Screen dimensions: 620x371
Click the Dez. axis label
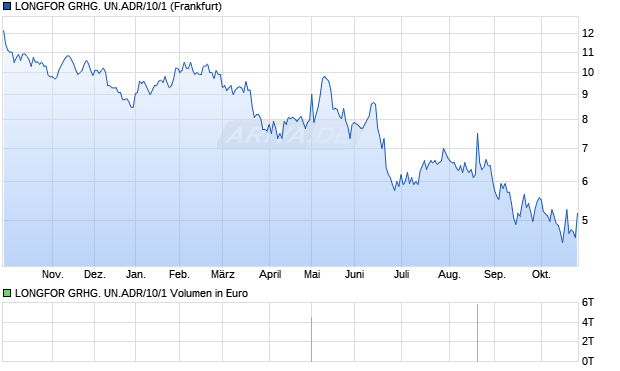click(x=95, y=274)
